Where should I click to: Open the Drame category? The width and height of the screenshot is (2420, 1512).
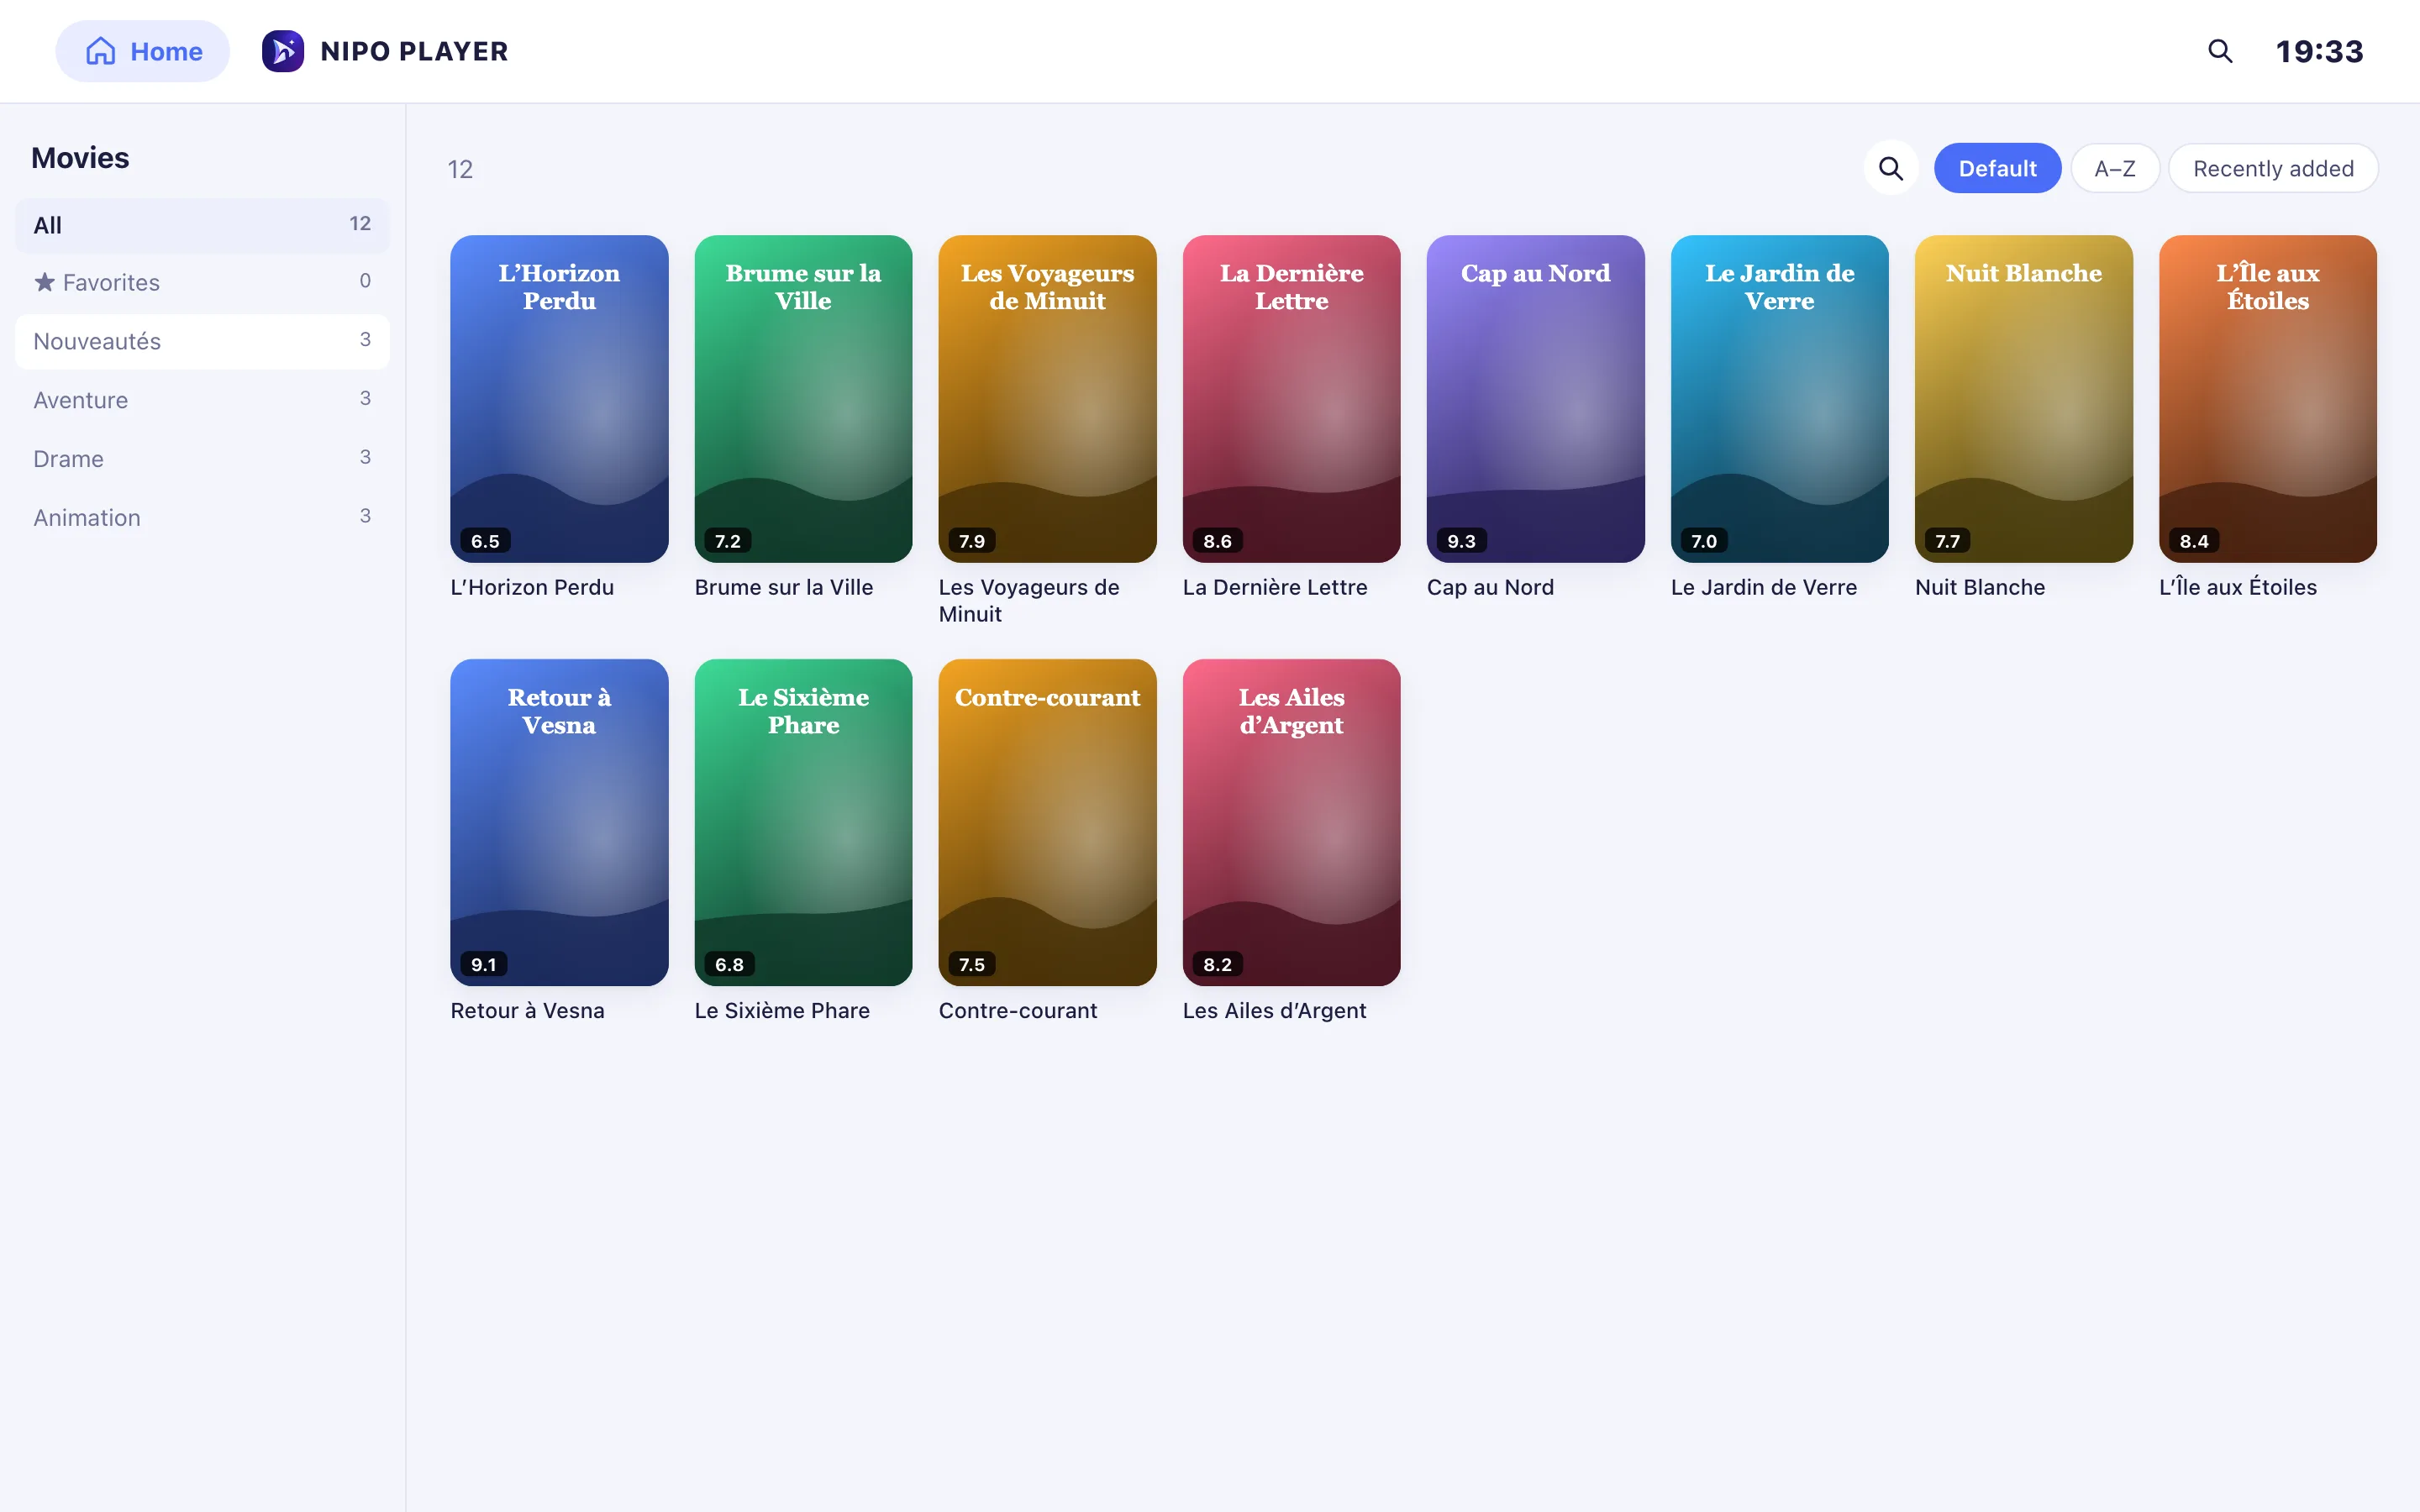tap(202, 459)
